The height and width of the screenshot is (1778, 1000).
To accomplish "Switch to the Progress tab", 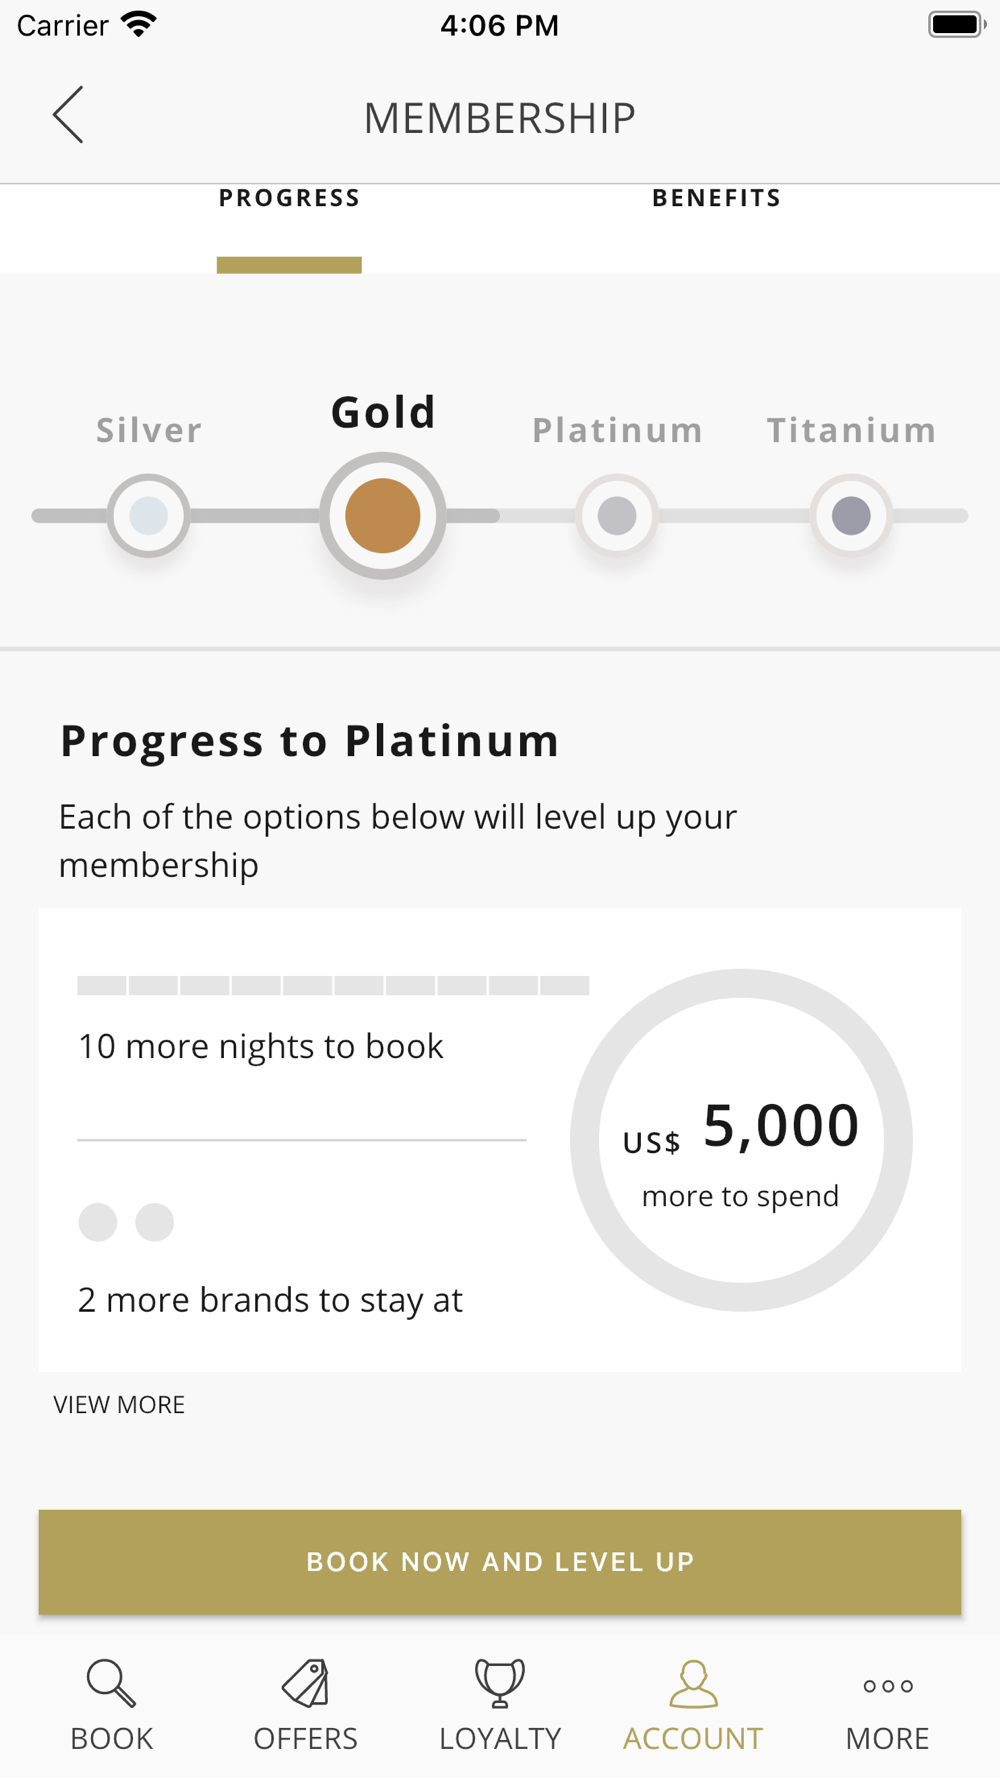I will pos(289,199).
